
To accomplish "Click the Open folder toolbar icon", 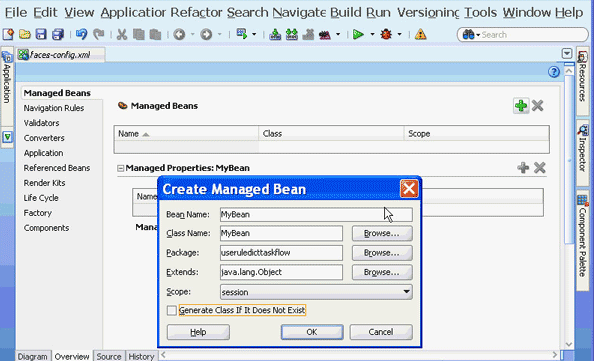I will (25, 34).
